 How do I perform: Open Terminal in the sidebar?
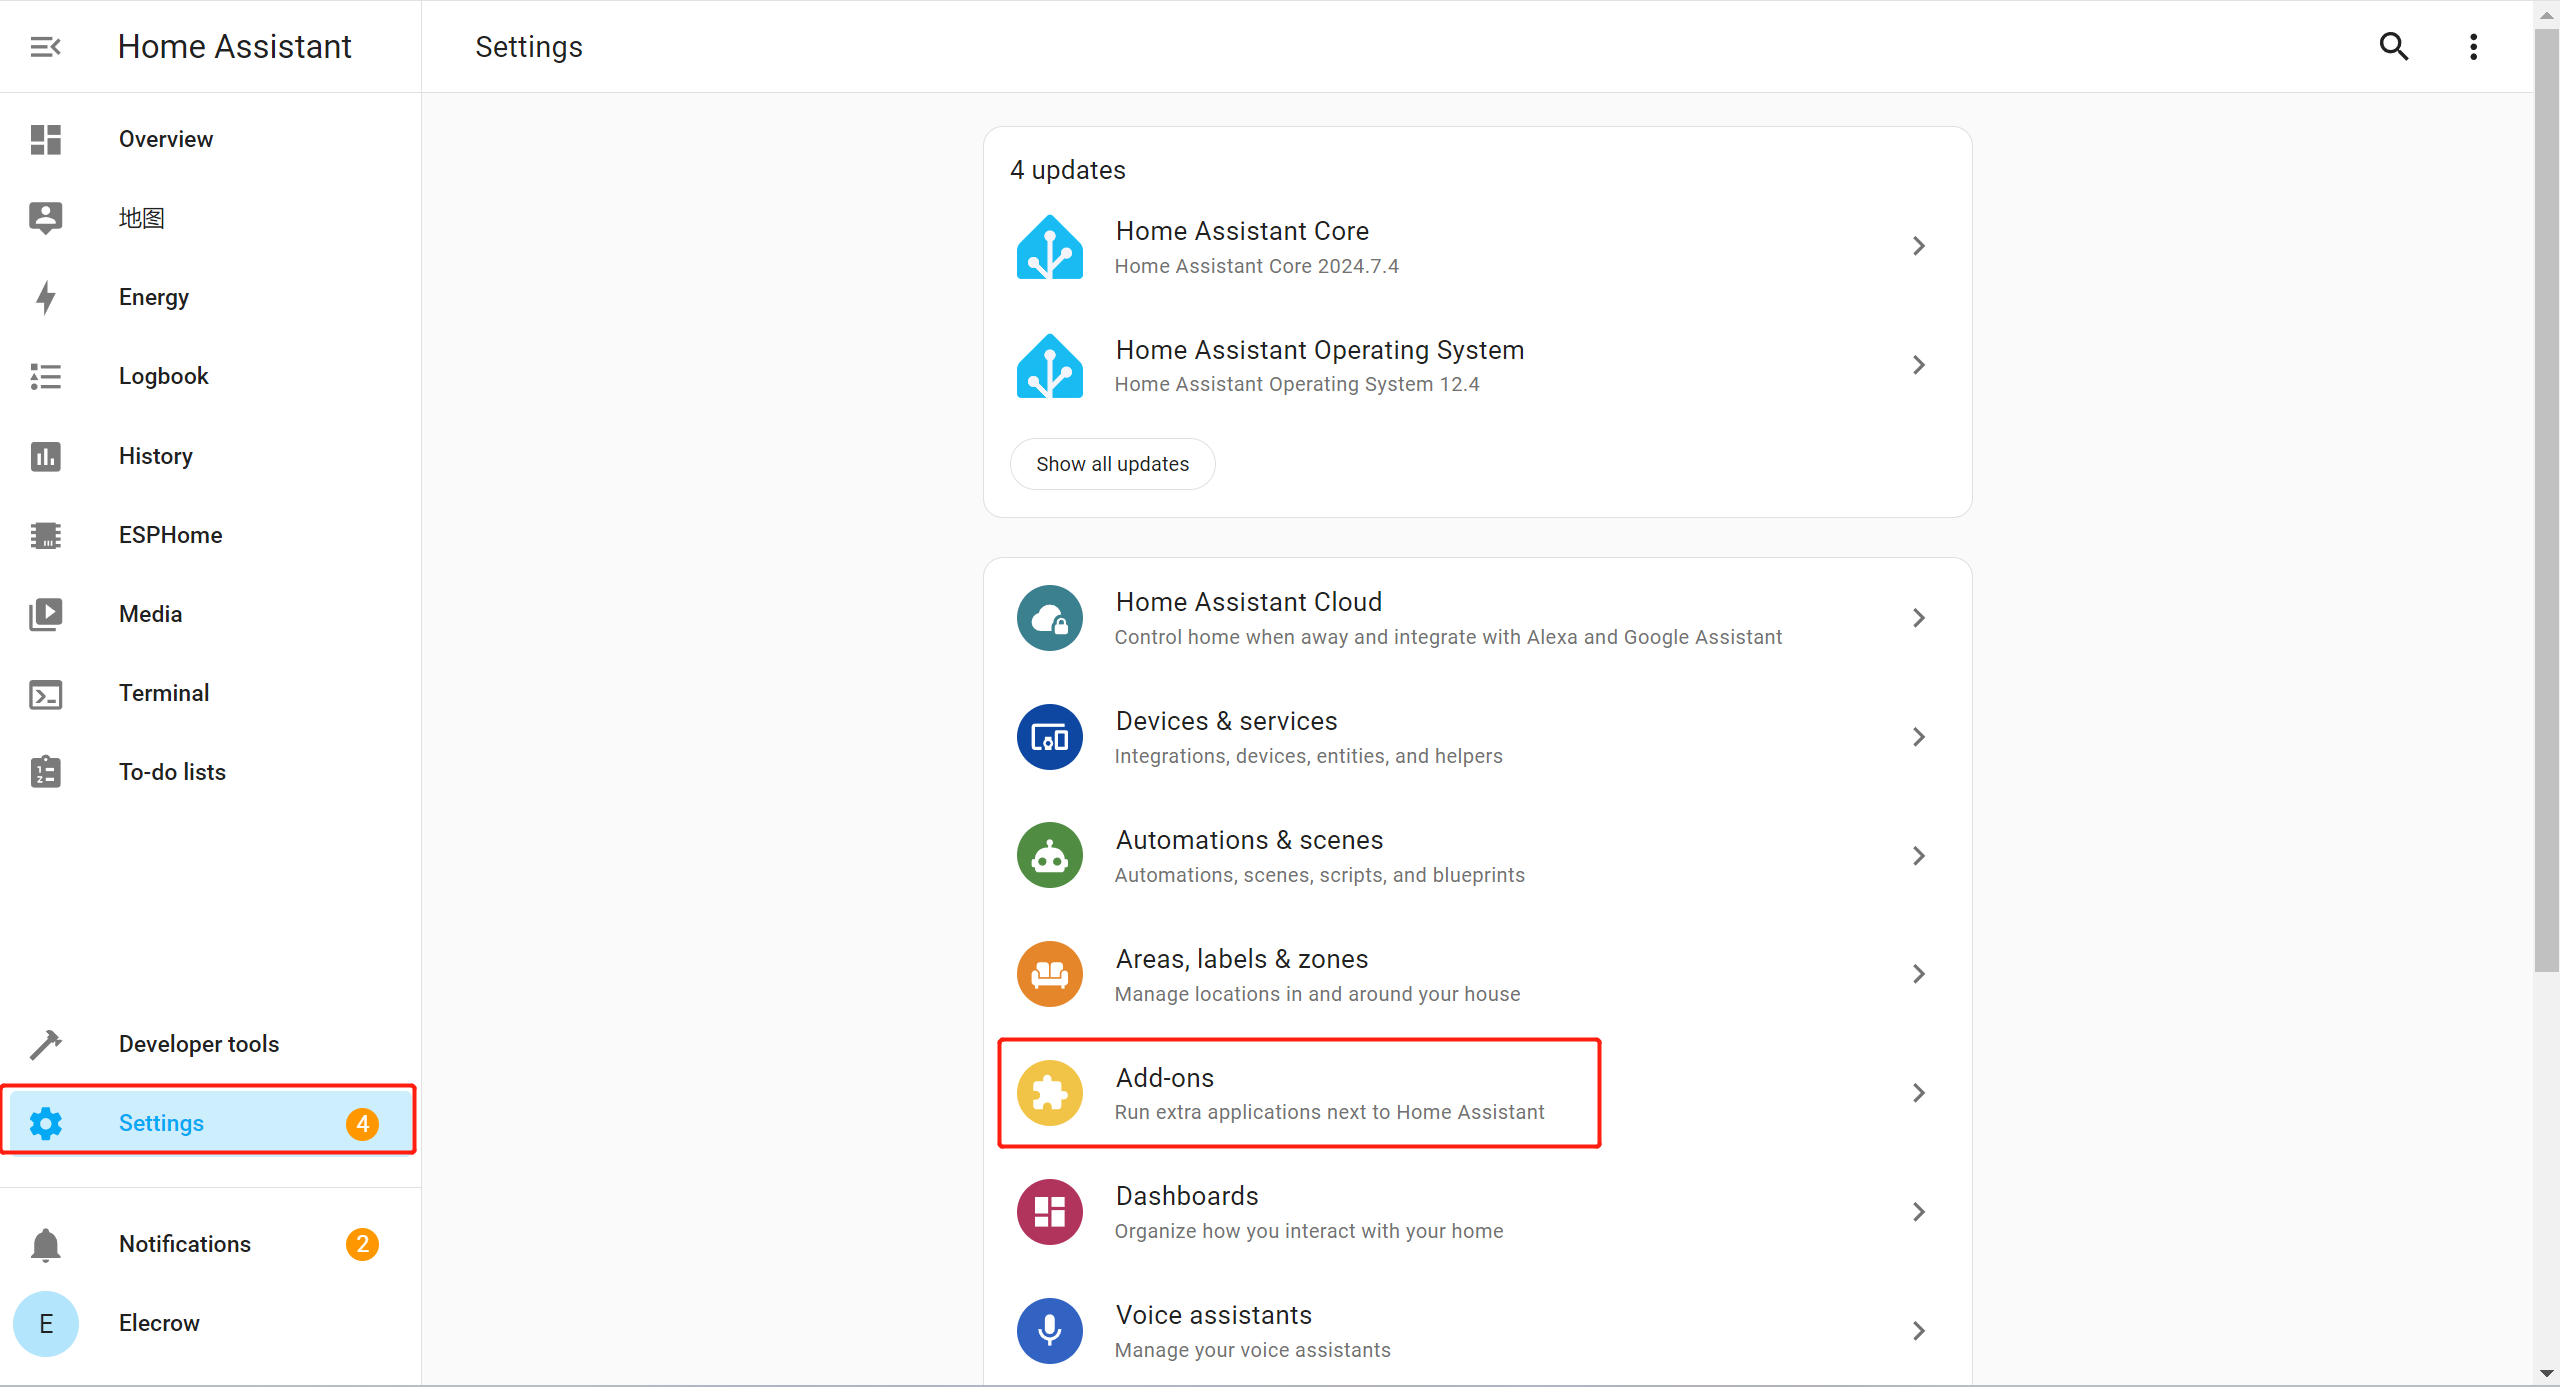click(x=210, y=693)
